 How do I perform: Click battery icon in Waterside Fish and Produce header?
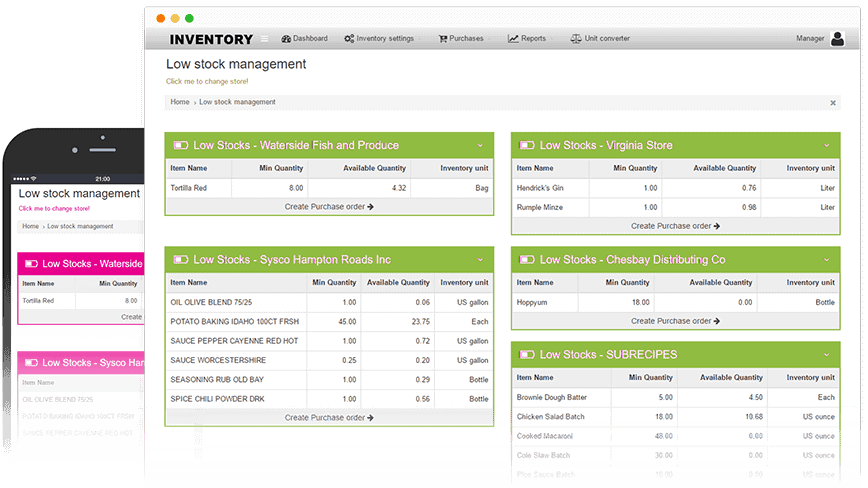180,146
